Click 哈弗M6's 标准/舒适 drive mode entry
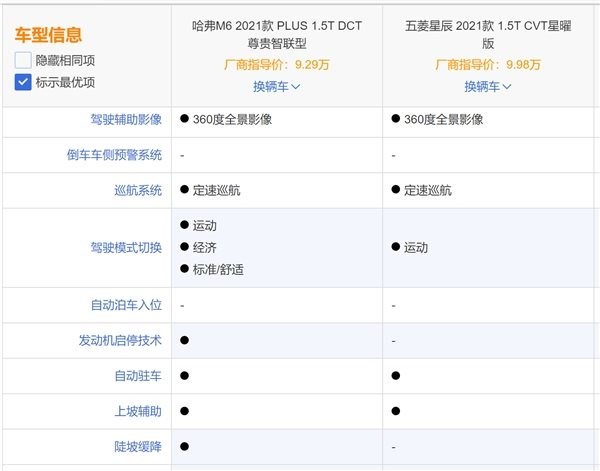The width and height of the screenshot is (600, 471). pos(218,269)
